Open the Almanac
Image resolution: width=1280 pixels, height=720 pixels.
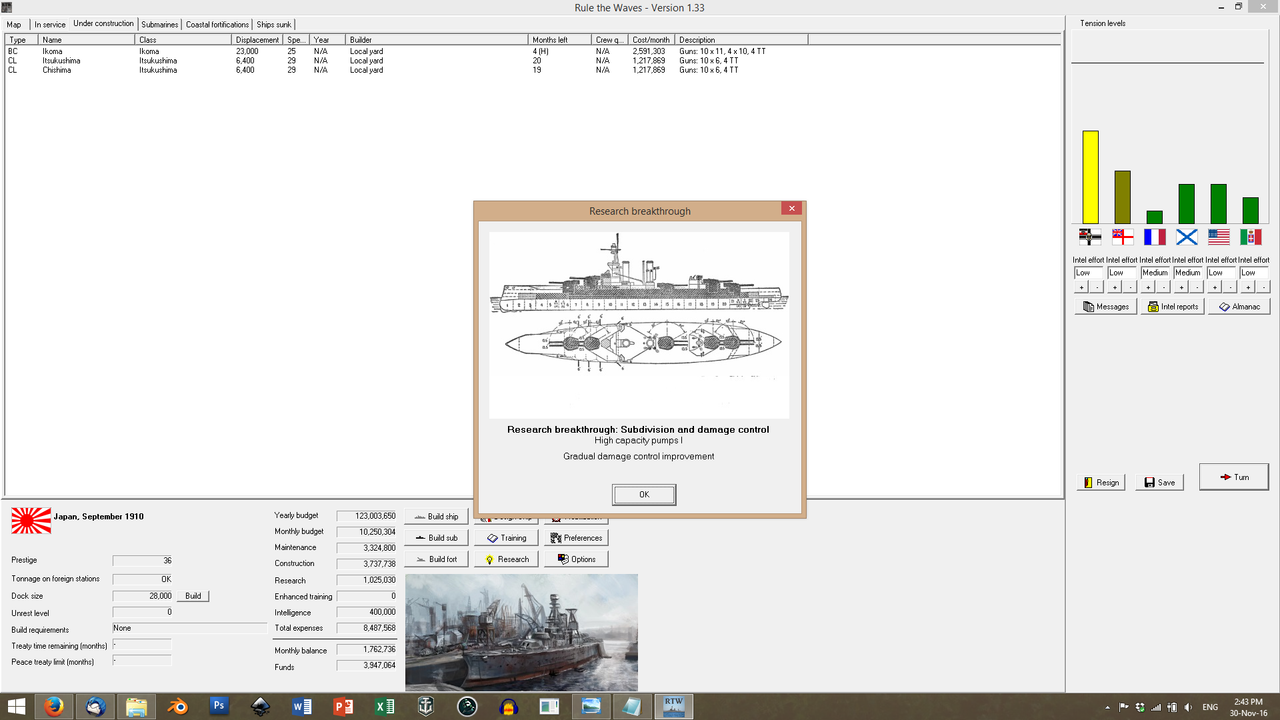pyautogui.click(x=1239, y=306)
